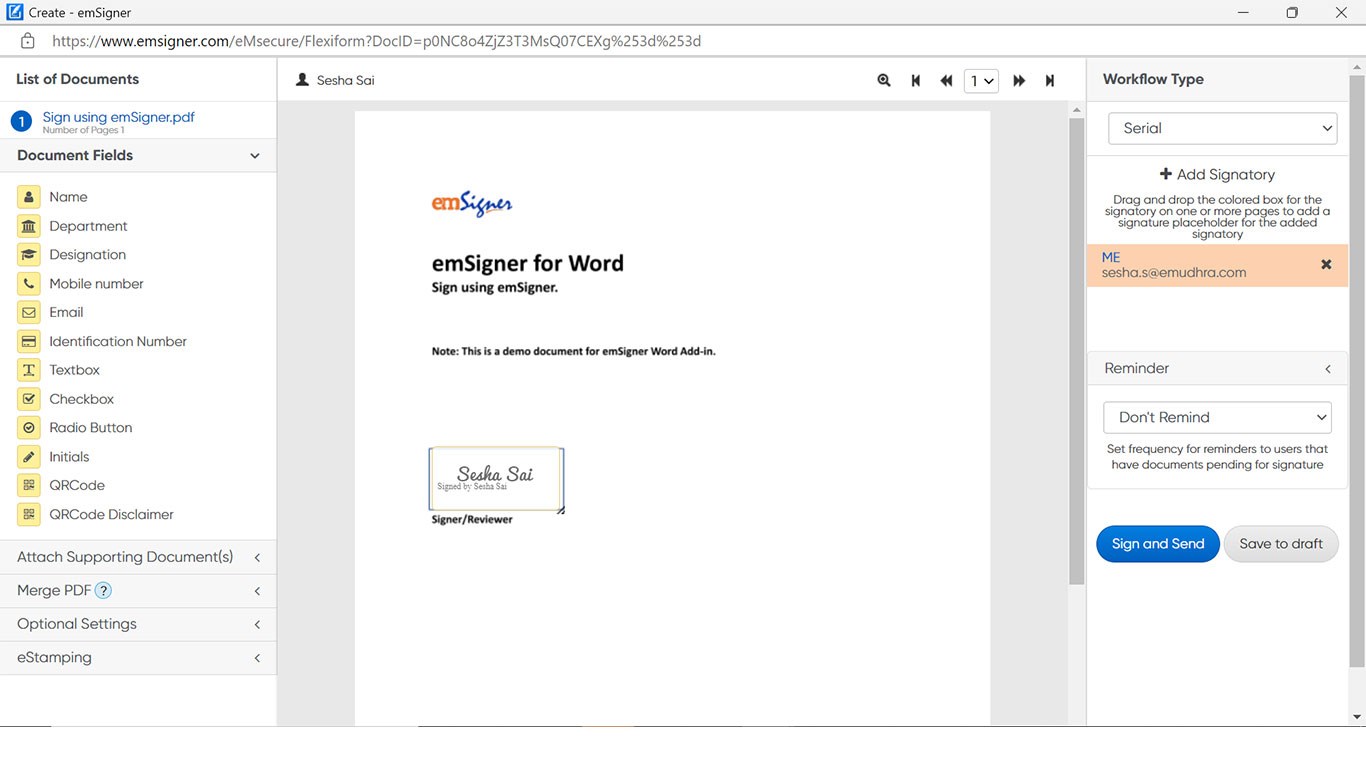Click the document viewer scrollbar up arrow
The height and width of the screenshot is (768, 1366).
click(1077, 110)
